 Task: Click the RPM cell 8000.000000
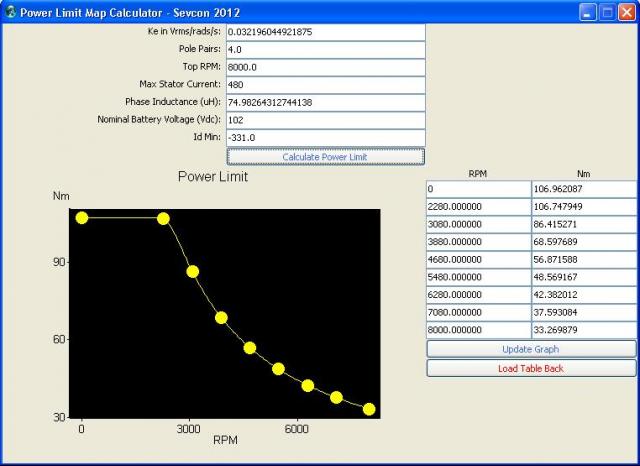pos(478,330)
